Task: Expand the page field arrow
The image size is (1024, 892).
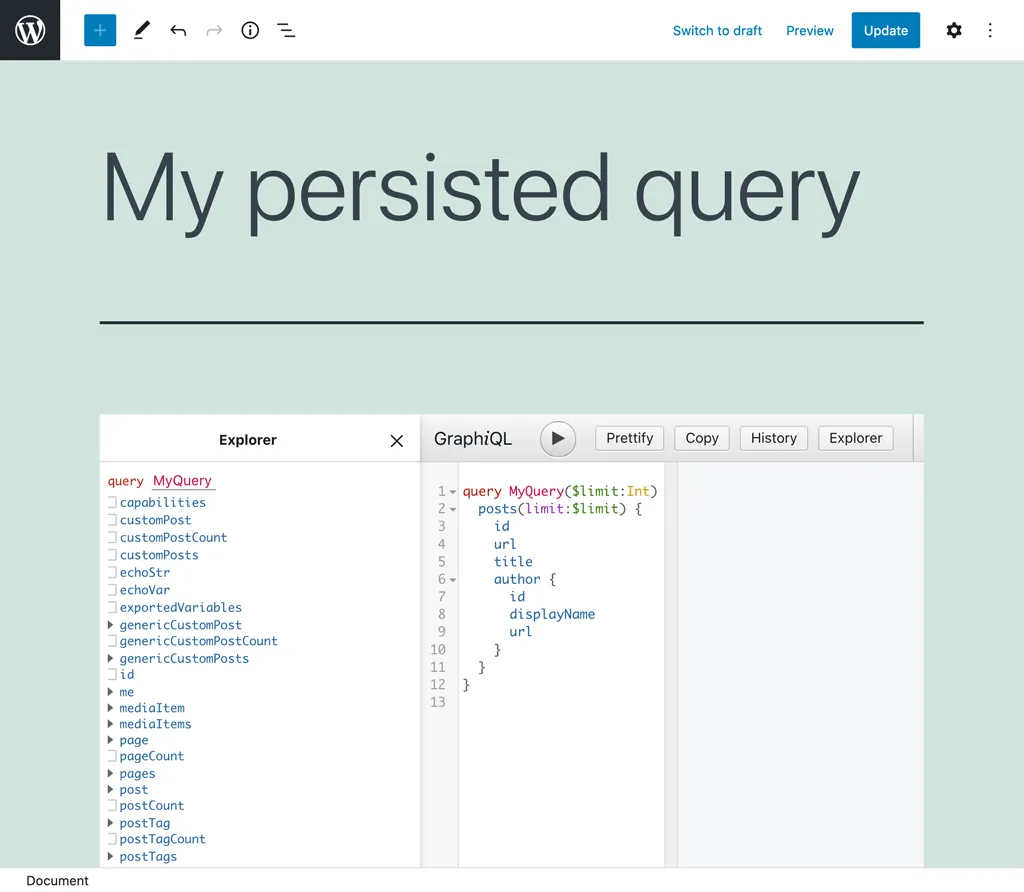Action: (110, 740)
